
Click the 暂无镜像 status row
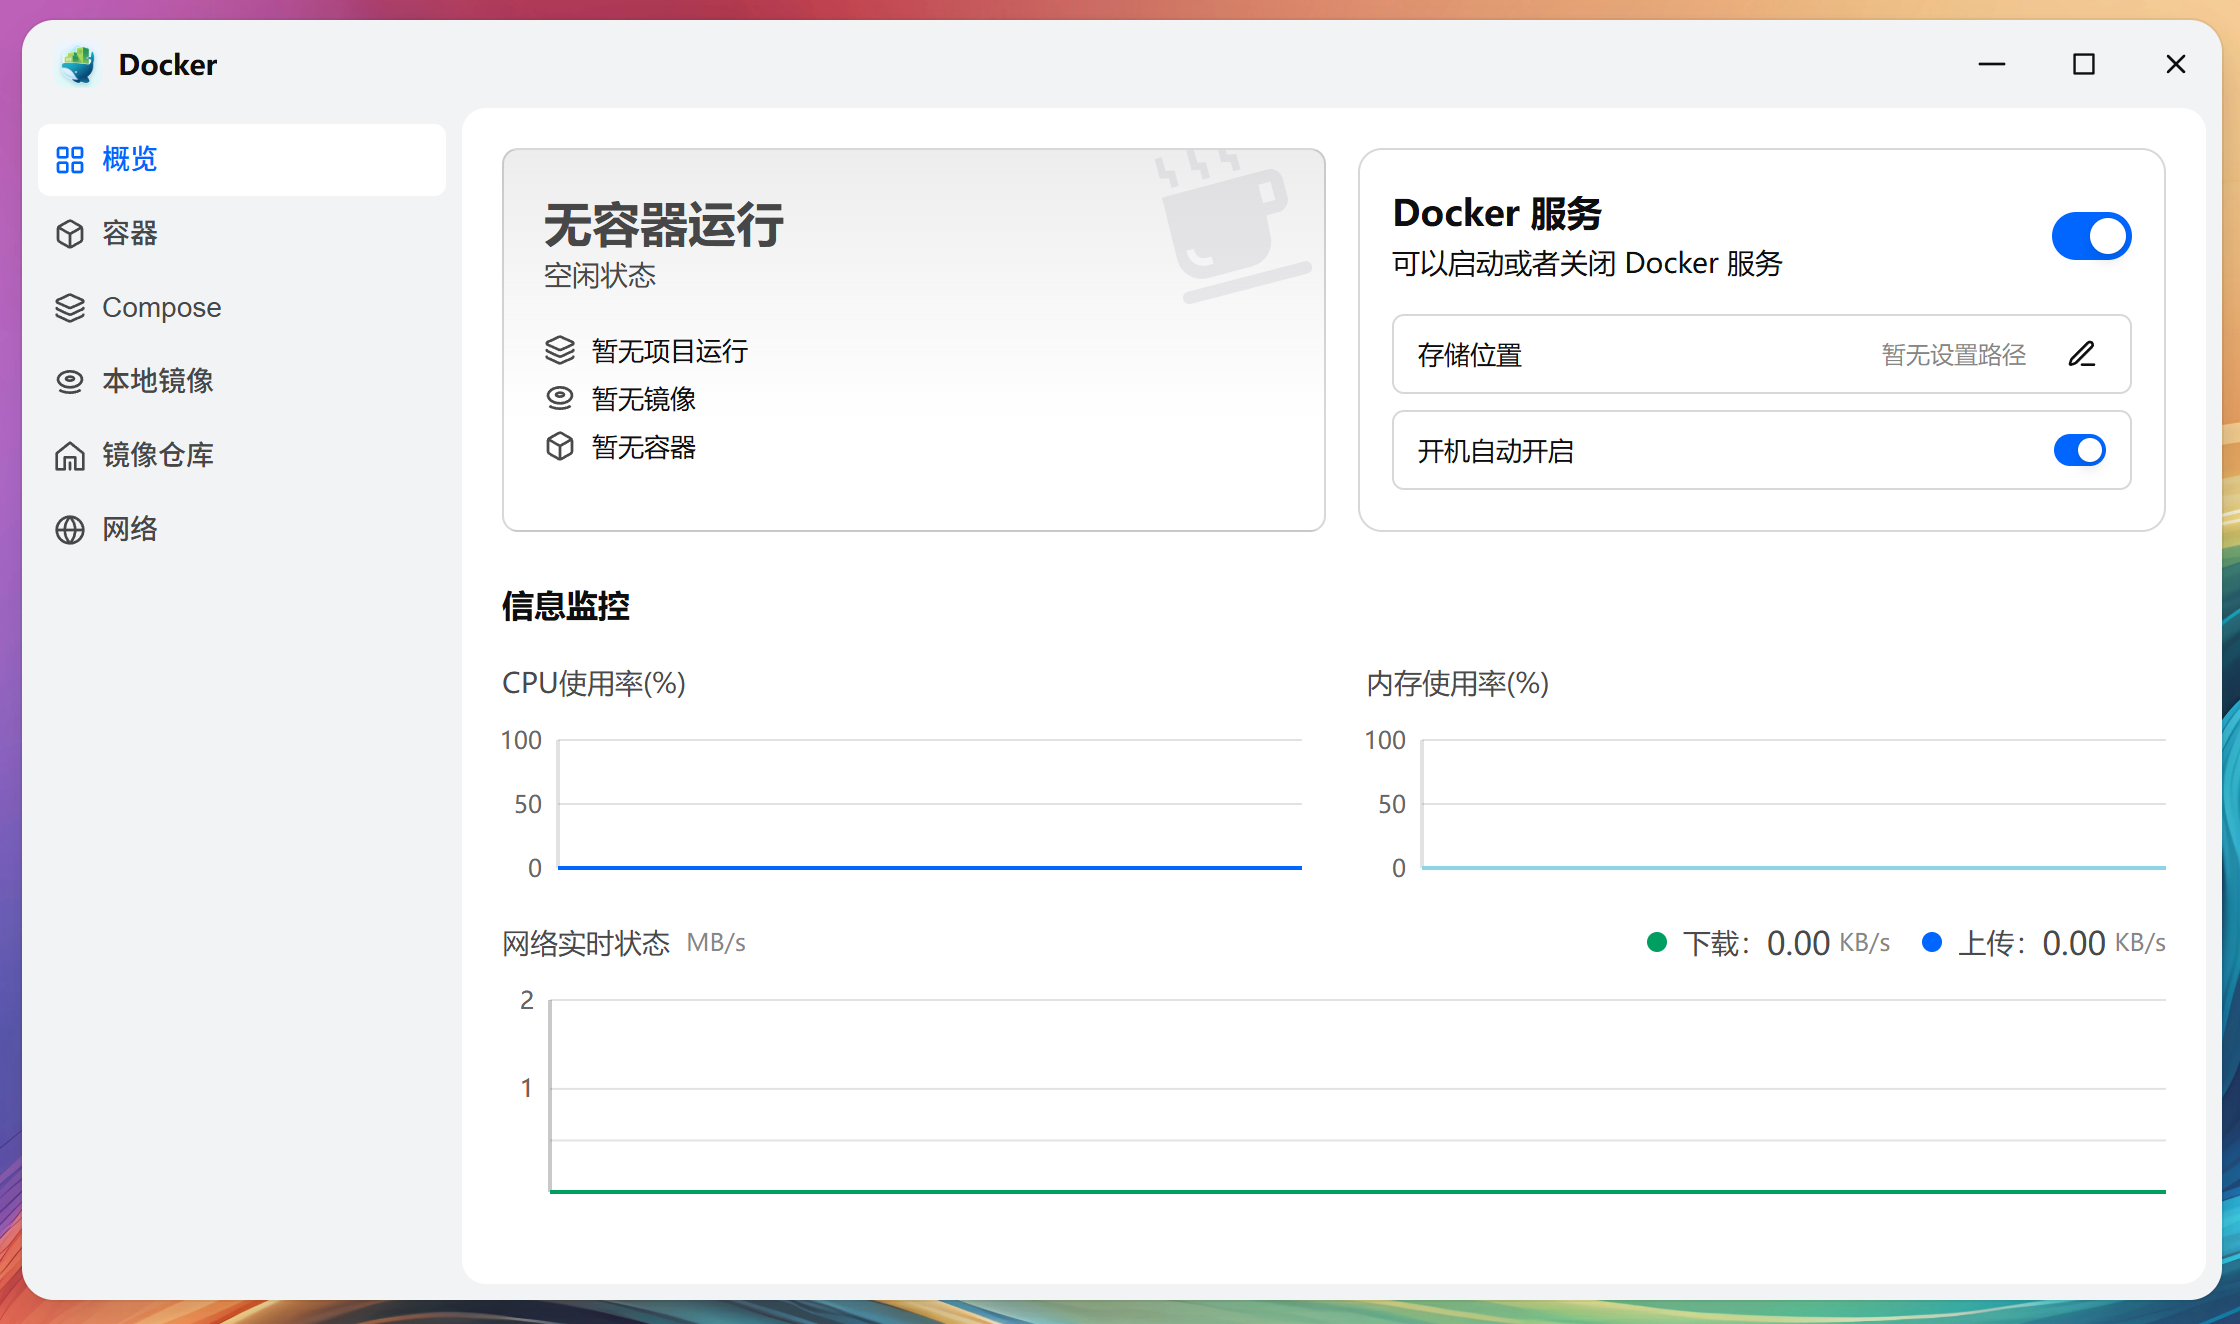[643, 399]
